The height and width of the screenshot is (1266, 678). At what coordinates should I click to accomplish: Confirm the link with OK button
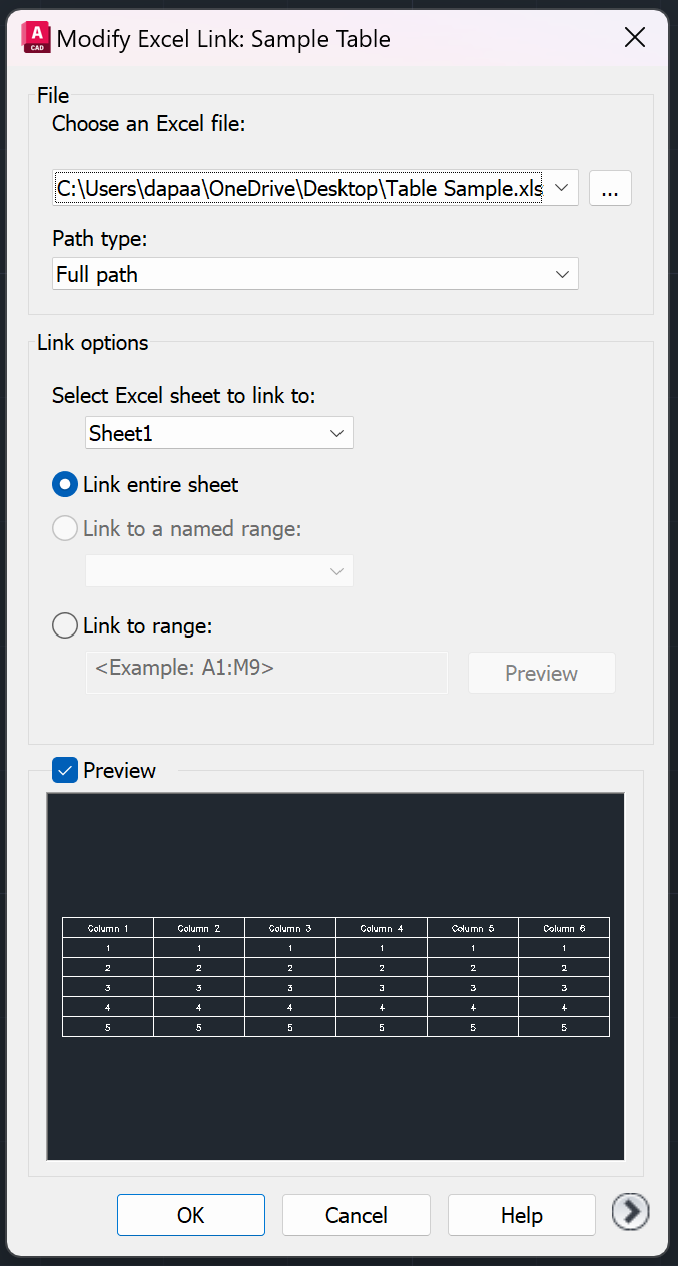pyautogui.click(x=190, y=1215)
